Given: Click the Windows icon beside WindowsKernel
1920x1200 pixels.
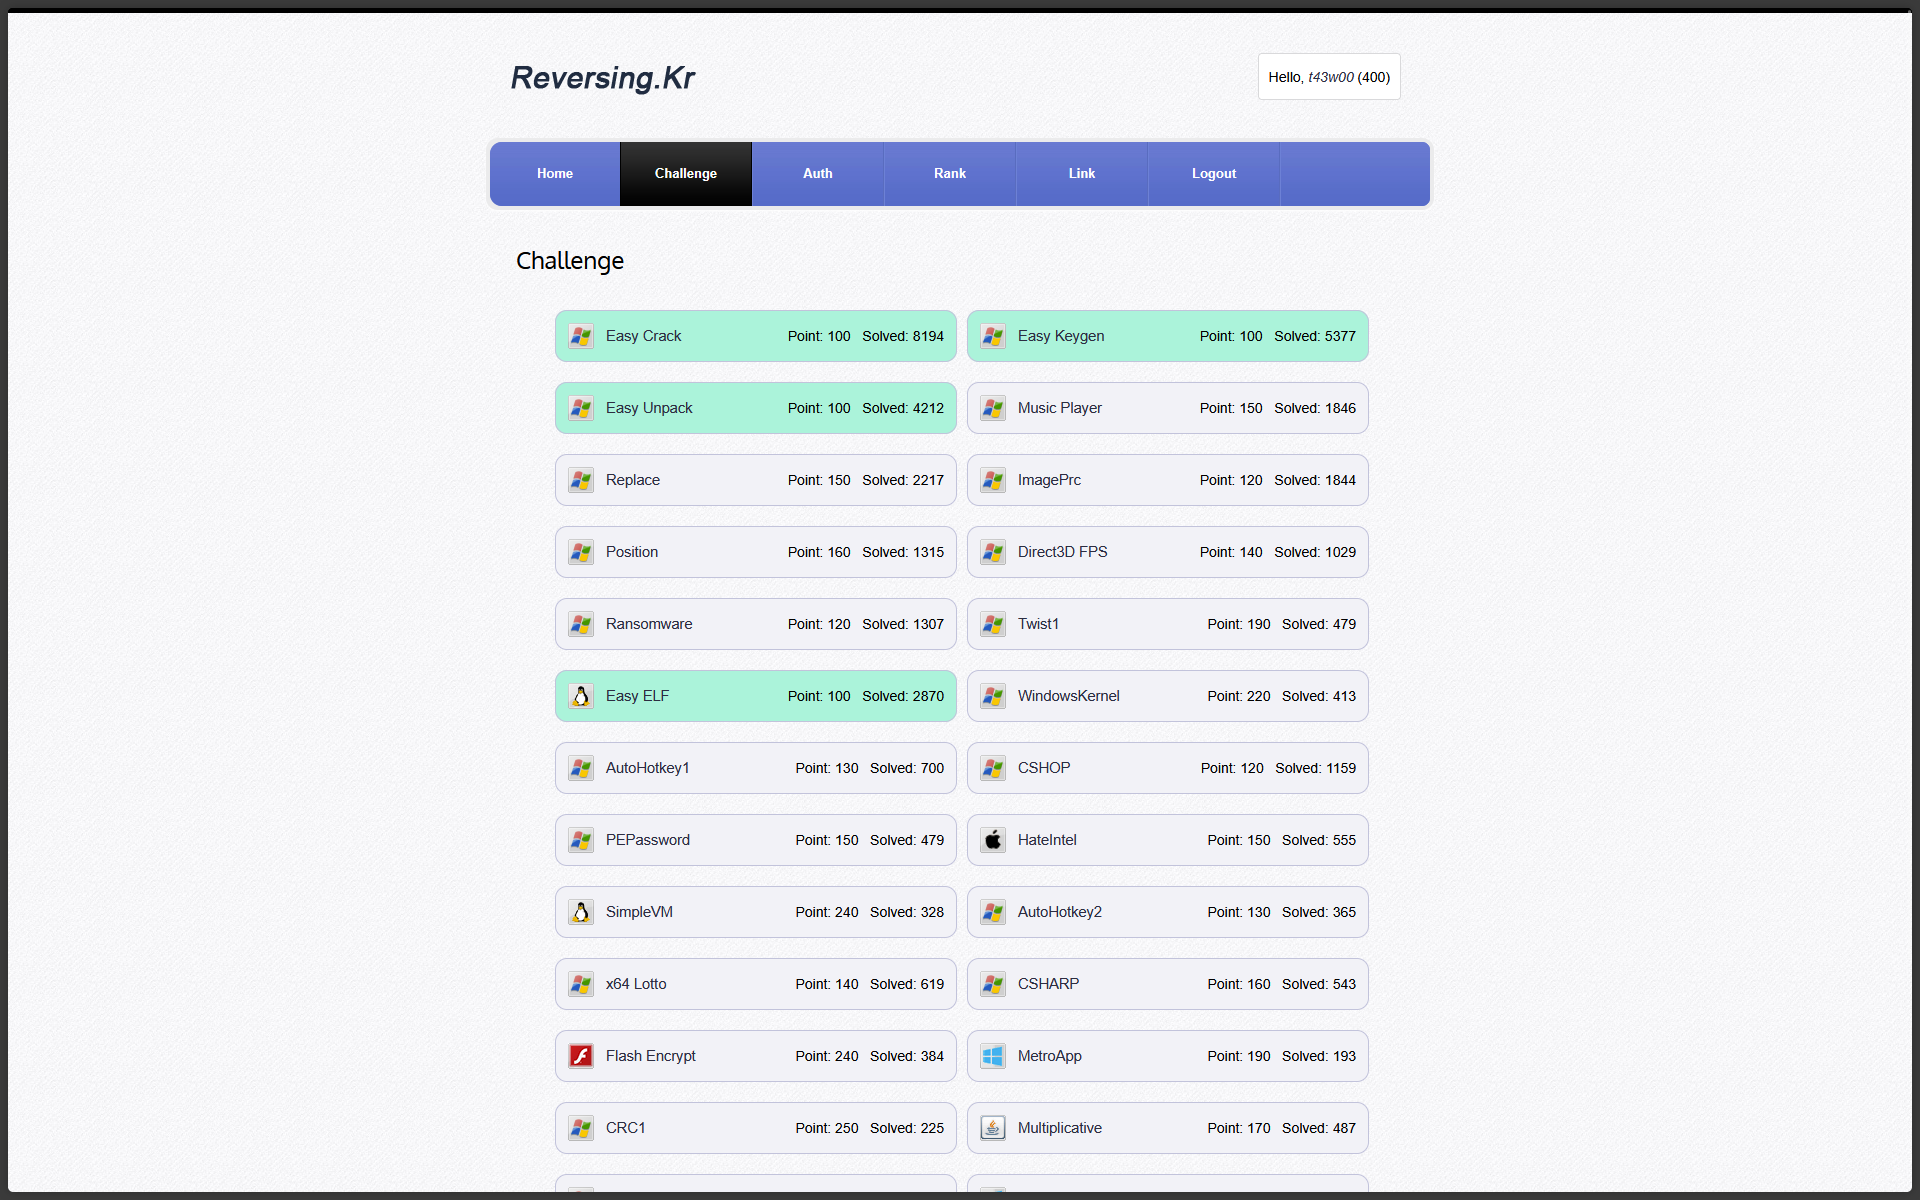Looking at the screenshot, I should [x=993, y=697].
